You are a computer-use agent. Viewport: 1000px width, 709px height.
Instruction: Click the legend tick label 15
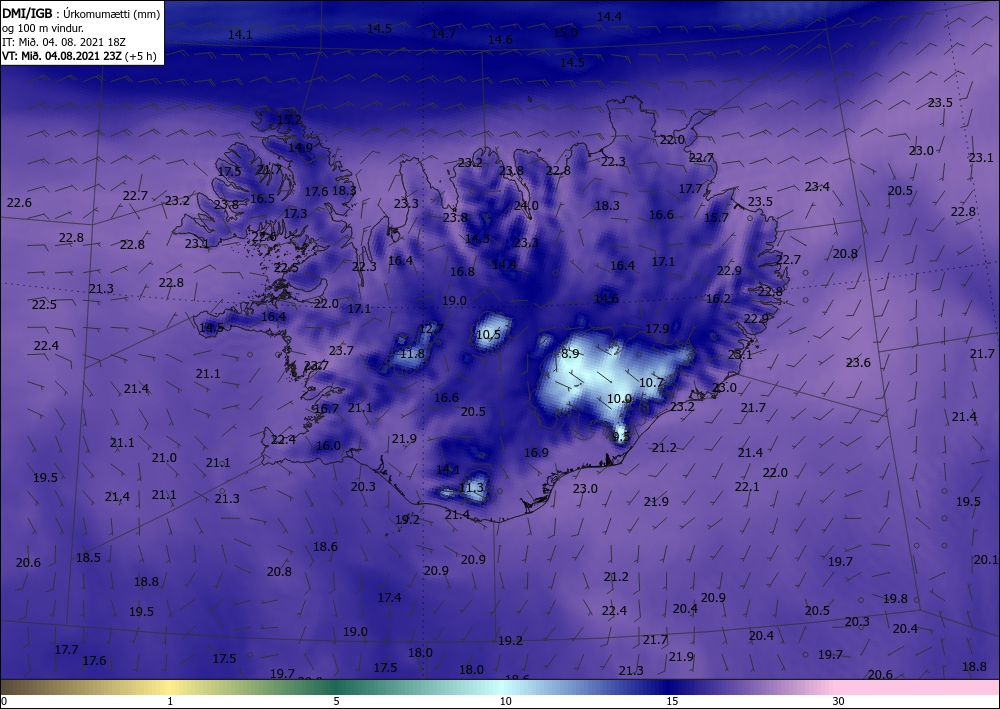tap(672, 702)
